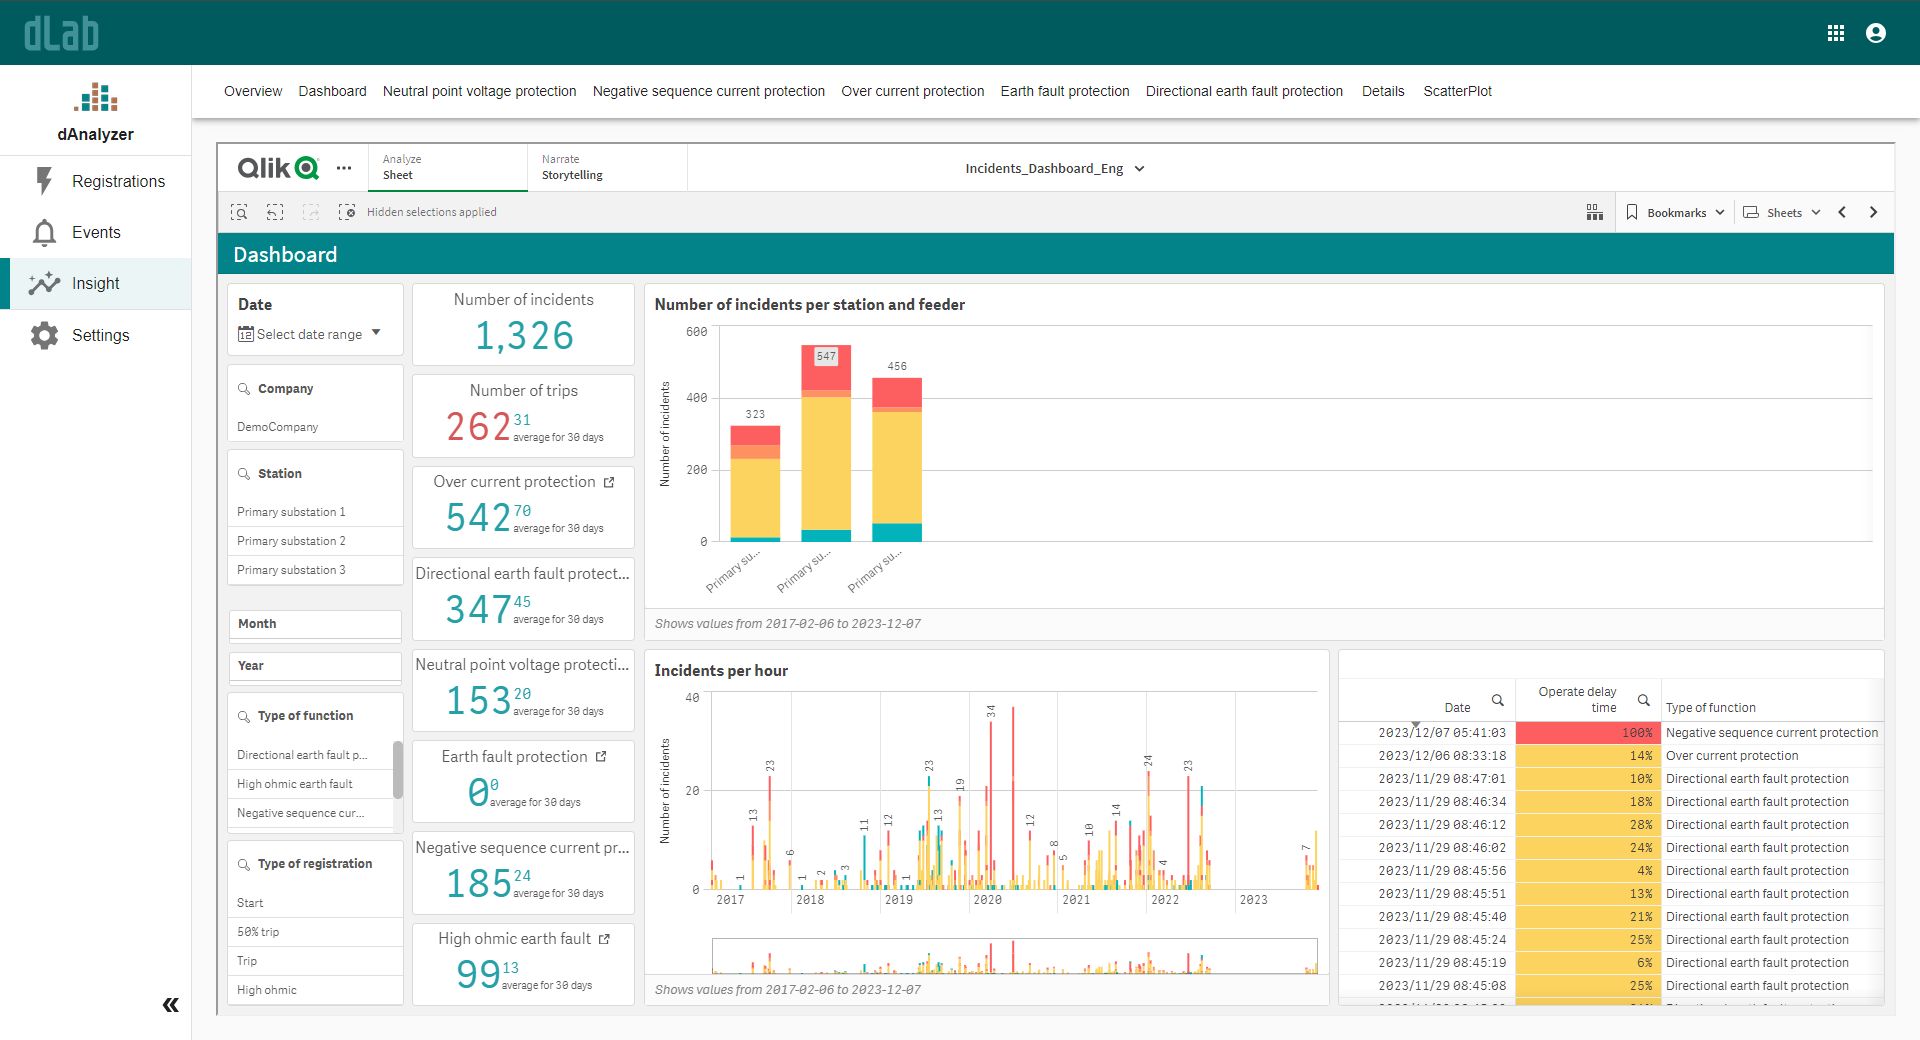Select Trip under Type of registration
Screen dimensions: 1920x1040
pyautogui.click(x=245, y=960)
